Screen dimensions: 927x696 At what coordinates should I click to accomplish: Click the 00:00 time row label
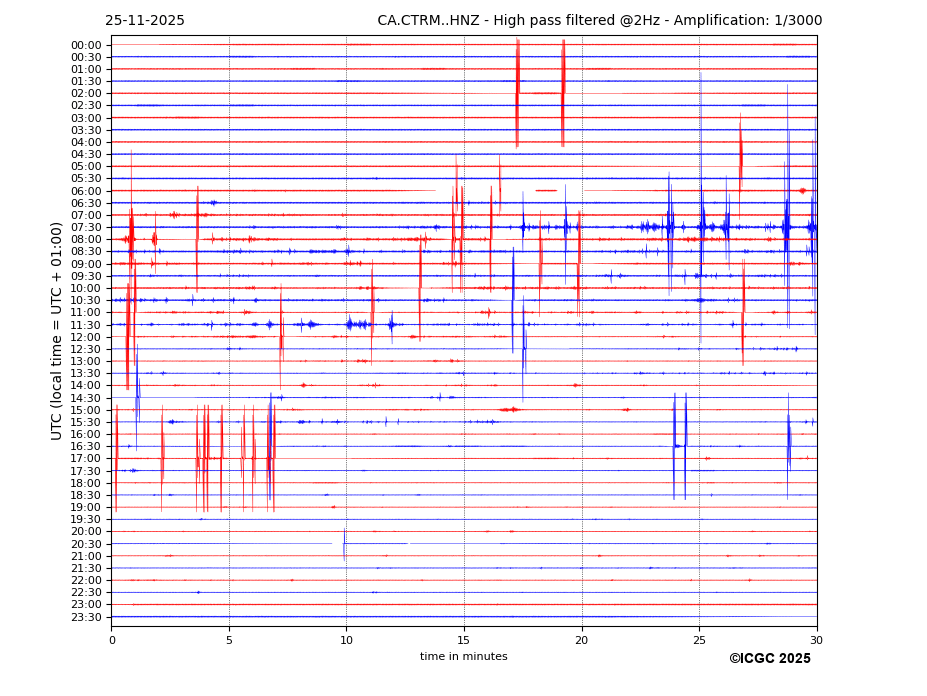[x=86, y=45]
